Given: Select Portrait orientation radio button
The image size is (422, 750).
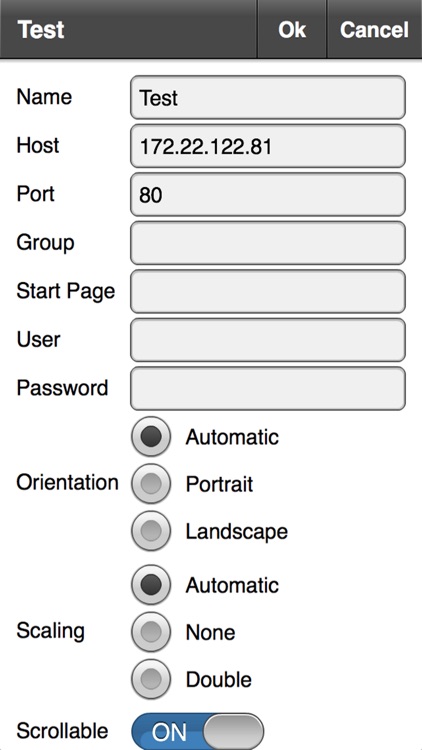Looking at the screenshot, I should pyautogui.click(x=151, y=484).
